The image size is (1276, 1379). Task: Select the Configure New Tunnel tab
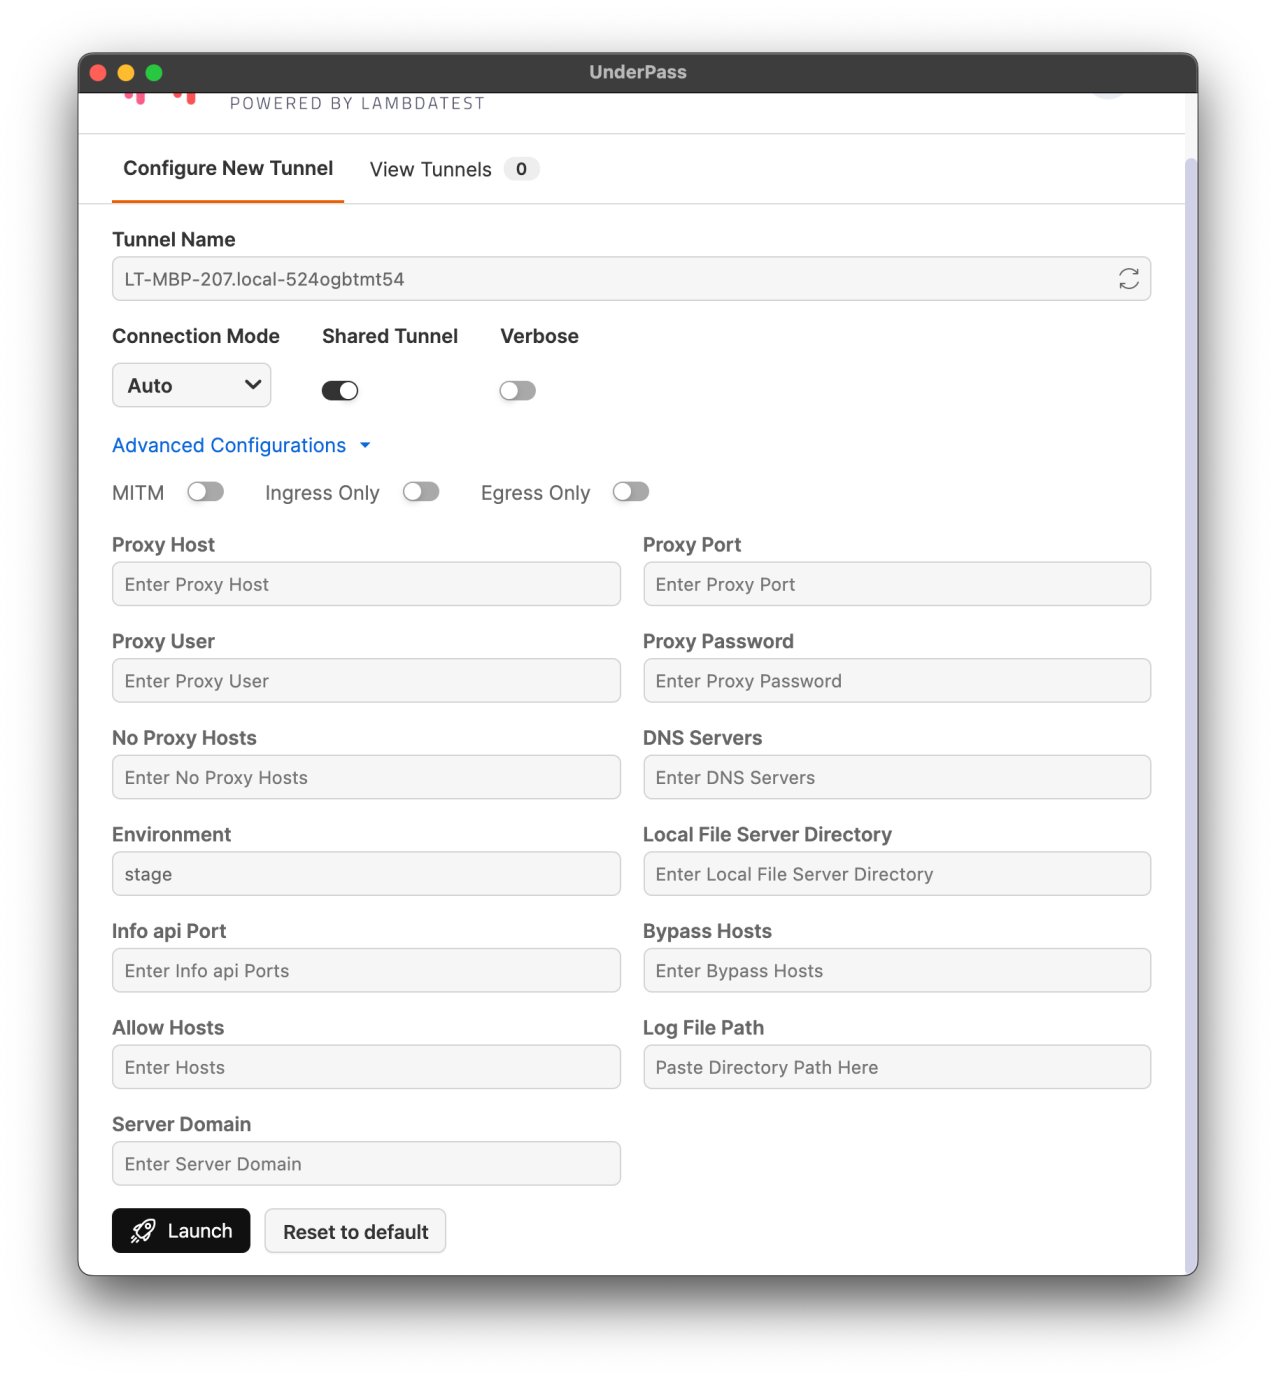(x=228, y=168)
